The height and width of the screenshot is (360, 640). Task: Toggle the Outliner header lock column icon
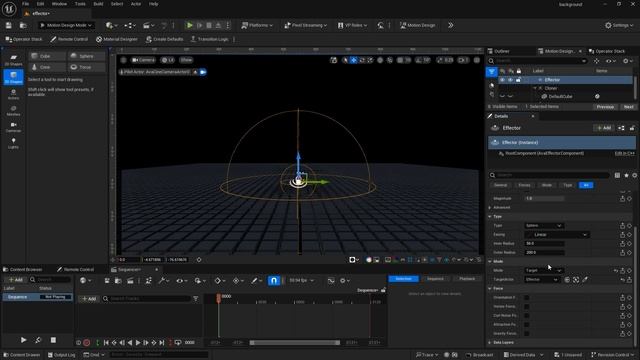click(x=519, y=71)
